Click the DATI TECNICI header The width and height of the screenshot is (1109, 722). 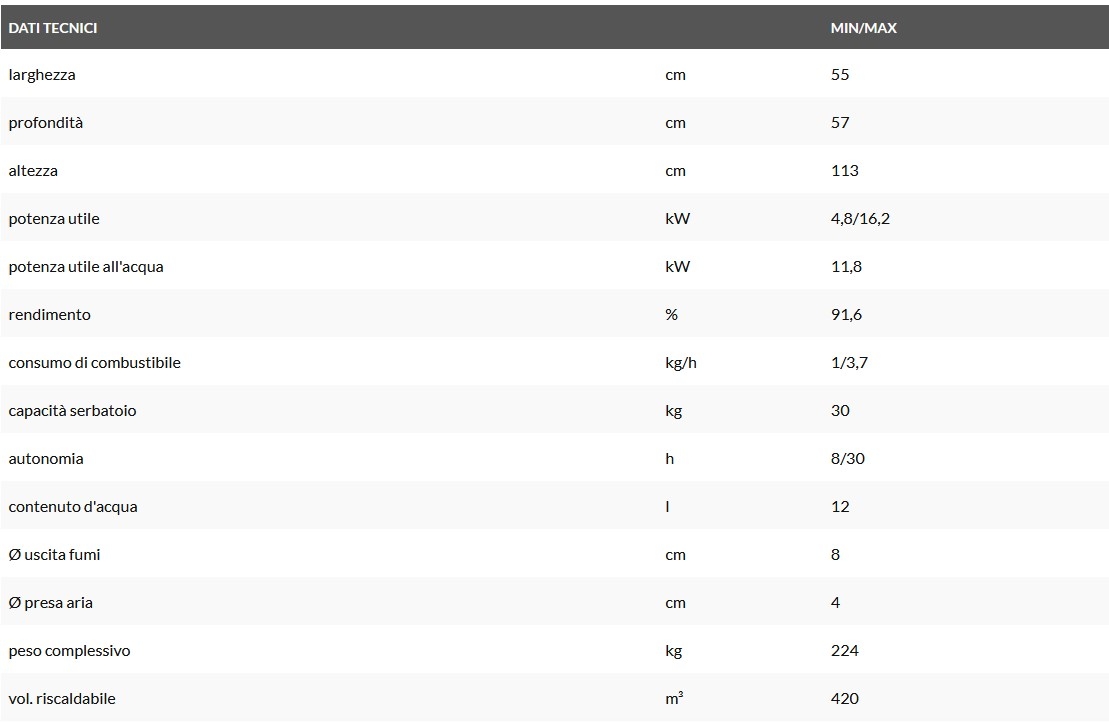(x=53, y=28)
